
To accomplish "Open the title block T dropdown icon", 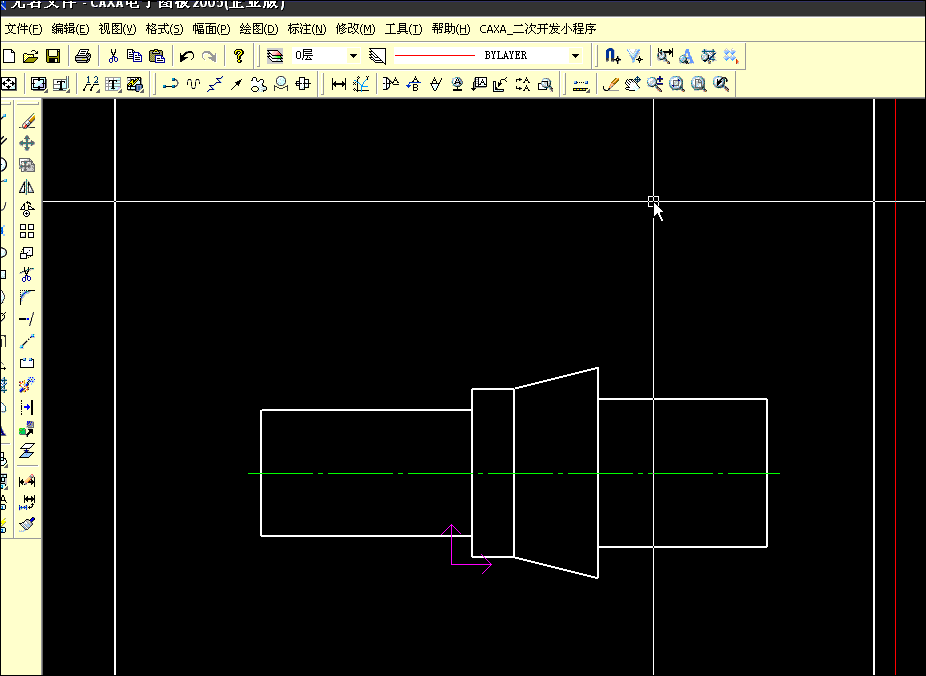I will 61,84.
